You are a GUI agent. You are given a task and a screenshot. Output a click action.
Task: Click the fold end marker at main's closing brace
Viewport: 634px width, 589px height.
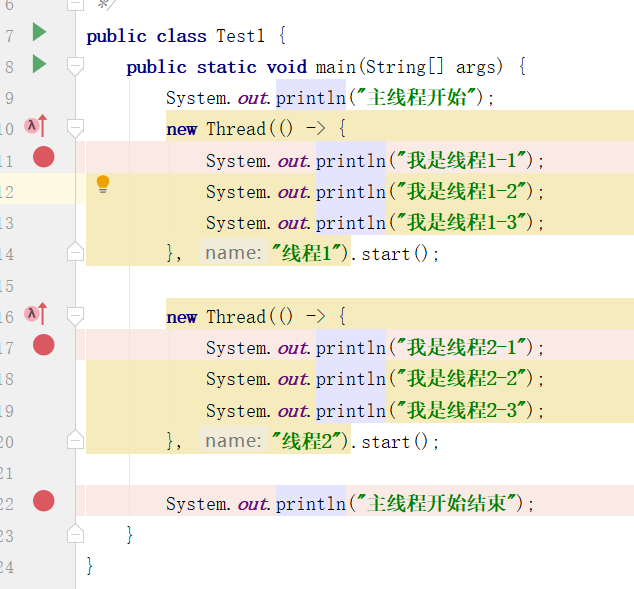coord(75,533)
